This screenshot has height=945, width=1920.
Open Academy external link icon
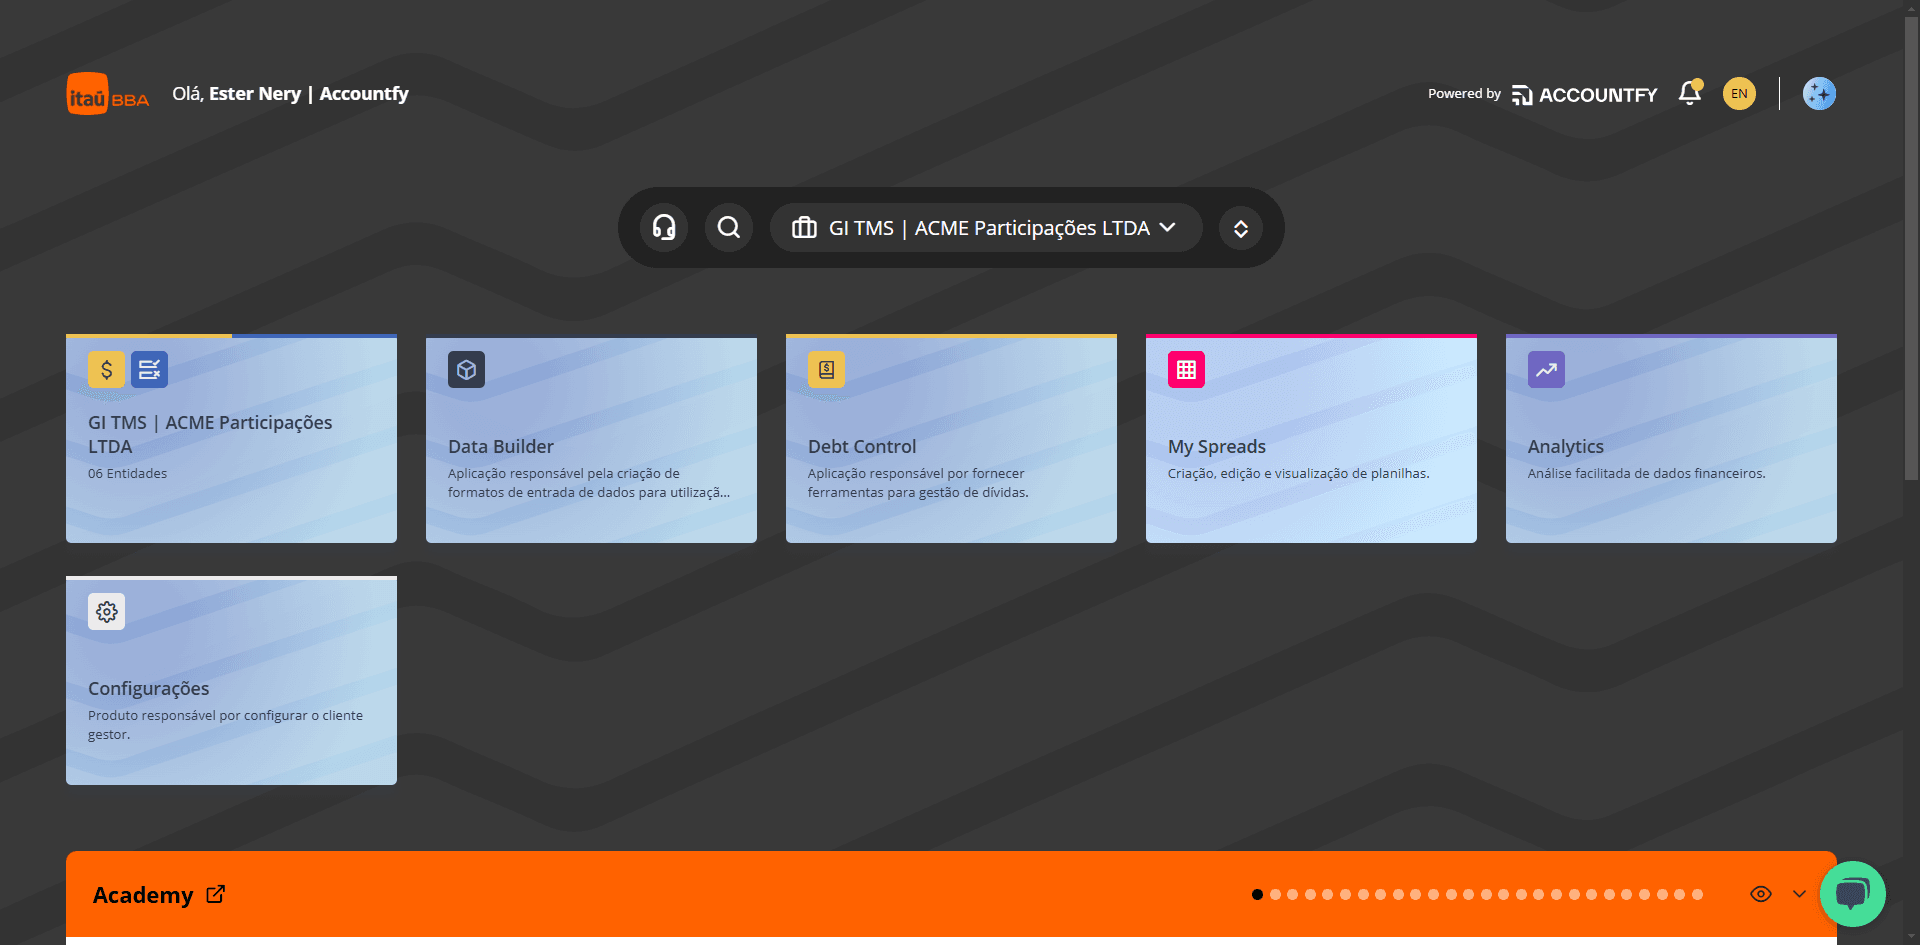click(x=215, y=894)
